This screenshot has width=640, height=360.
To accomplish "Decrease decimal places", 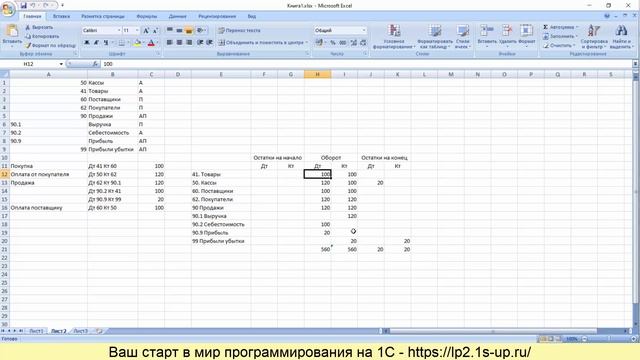I will (363, 42).
